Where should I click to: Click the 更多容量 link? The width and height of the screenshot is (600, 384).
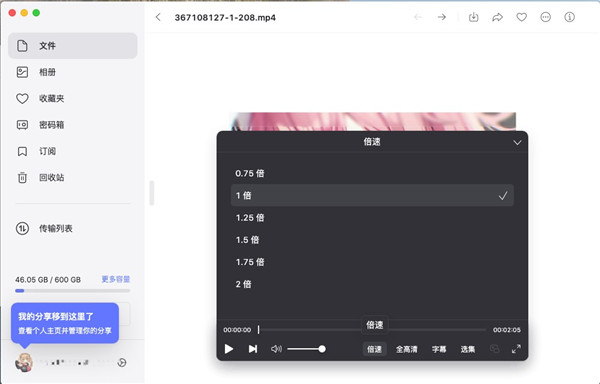tap(116, 279)
